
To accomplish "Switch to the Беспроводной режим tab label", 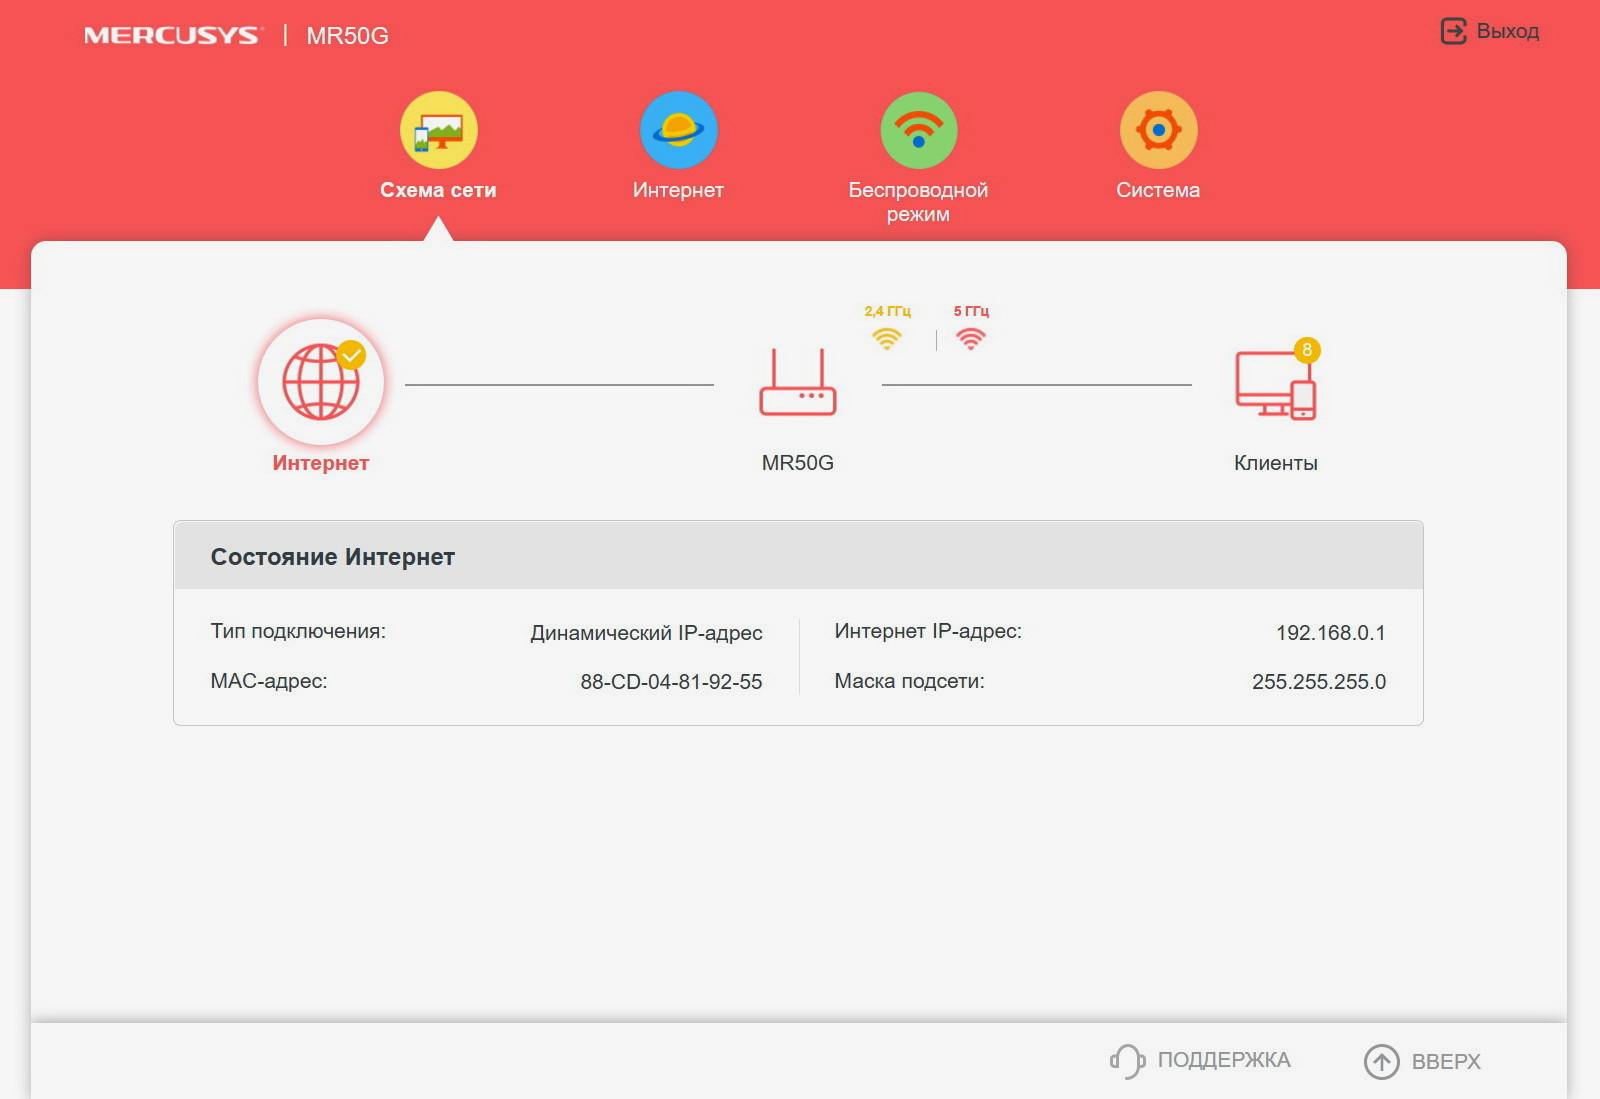I will click(918, 201).
